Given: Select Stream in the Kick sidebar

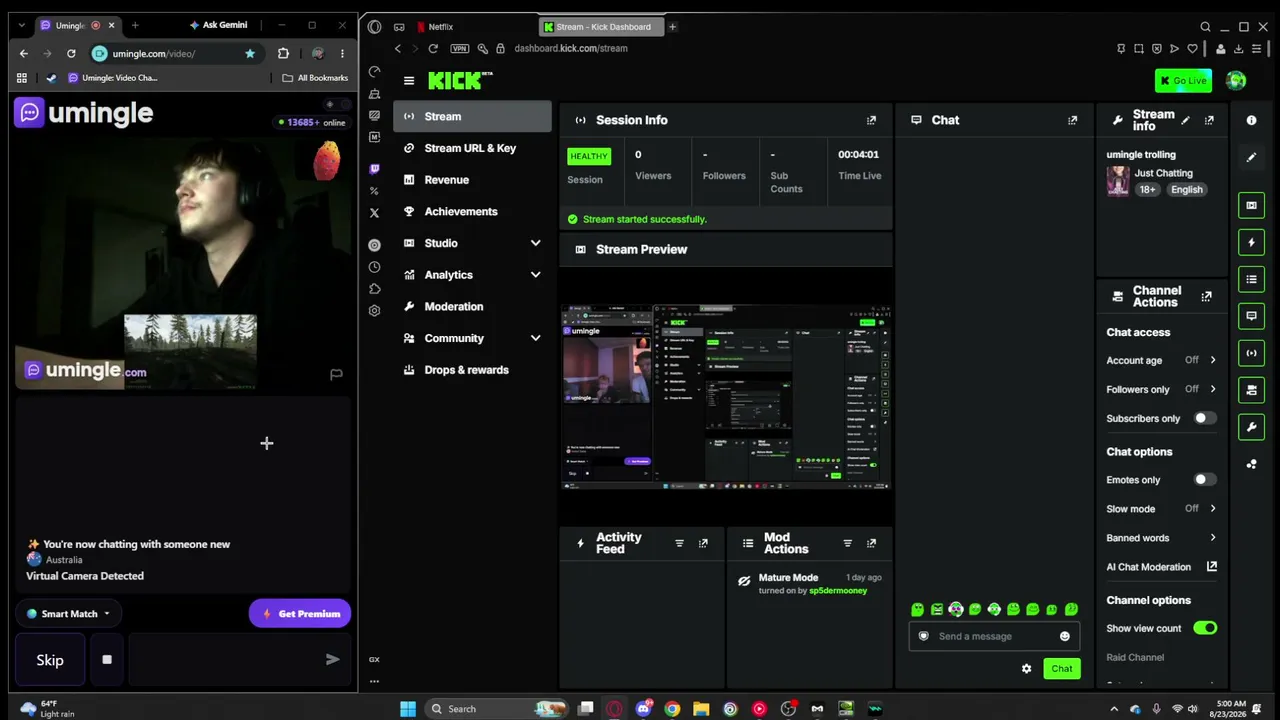Looking at the screenshot, I should 472,116.
